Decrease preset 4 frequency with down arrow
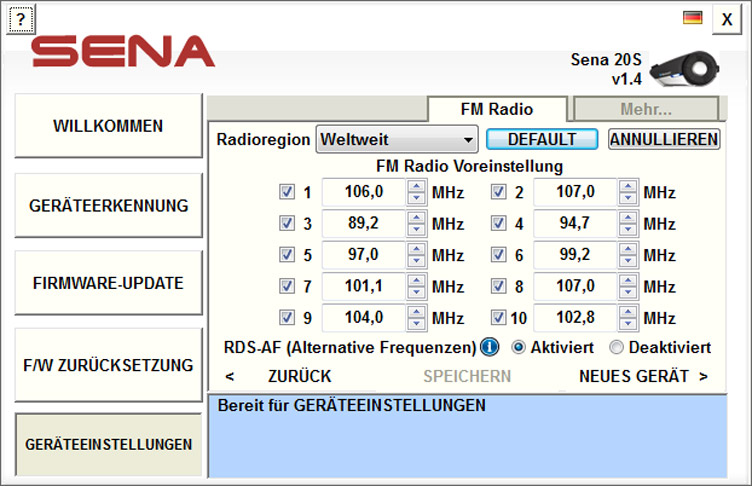This screenshot has width=752, height=486. pyautogui.click(x=628, y=229)
